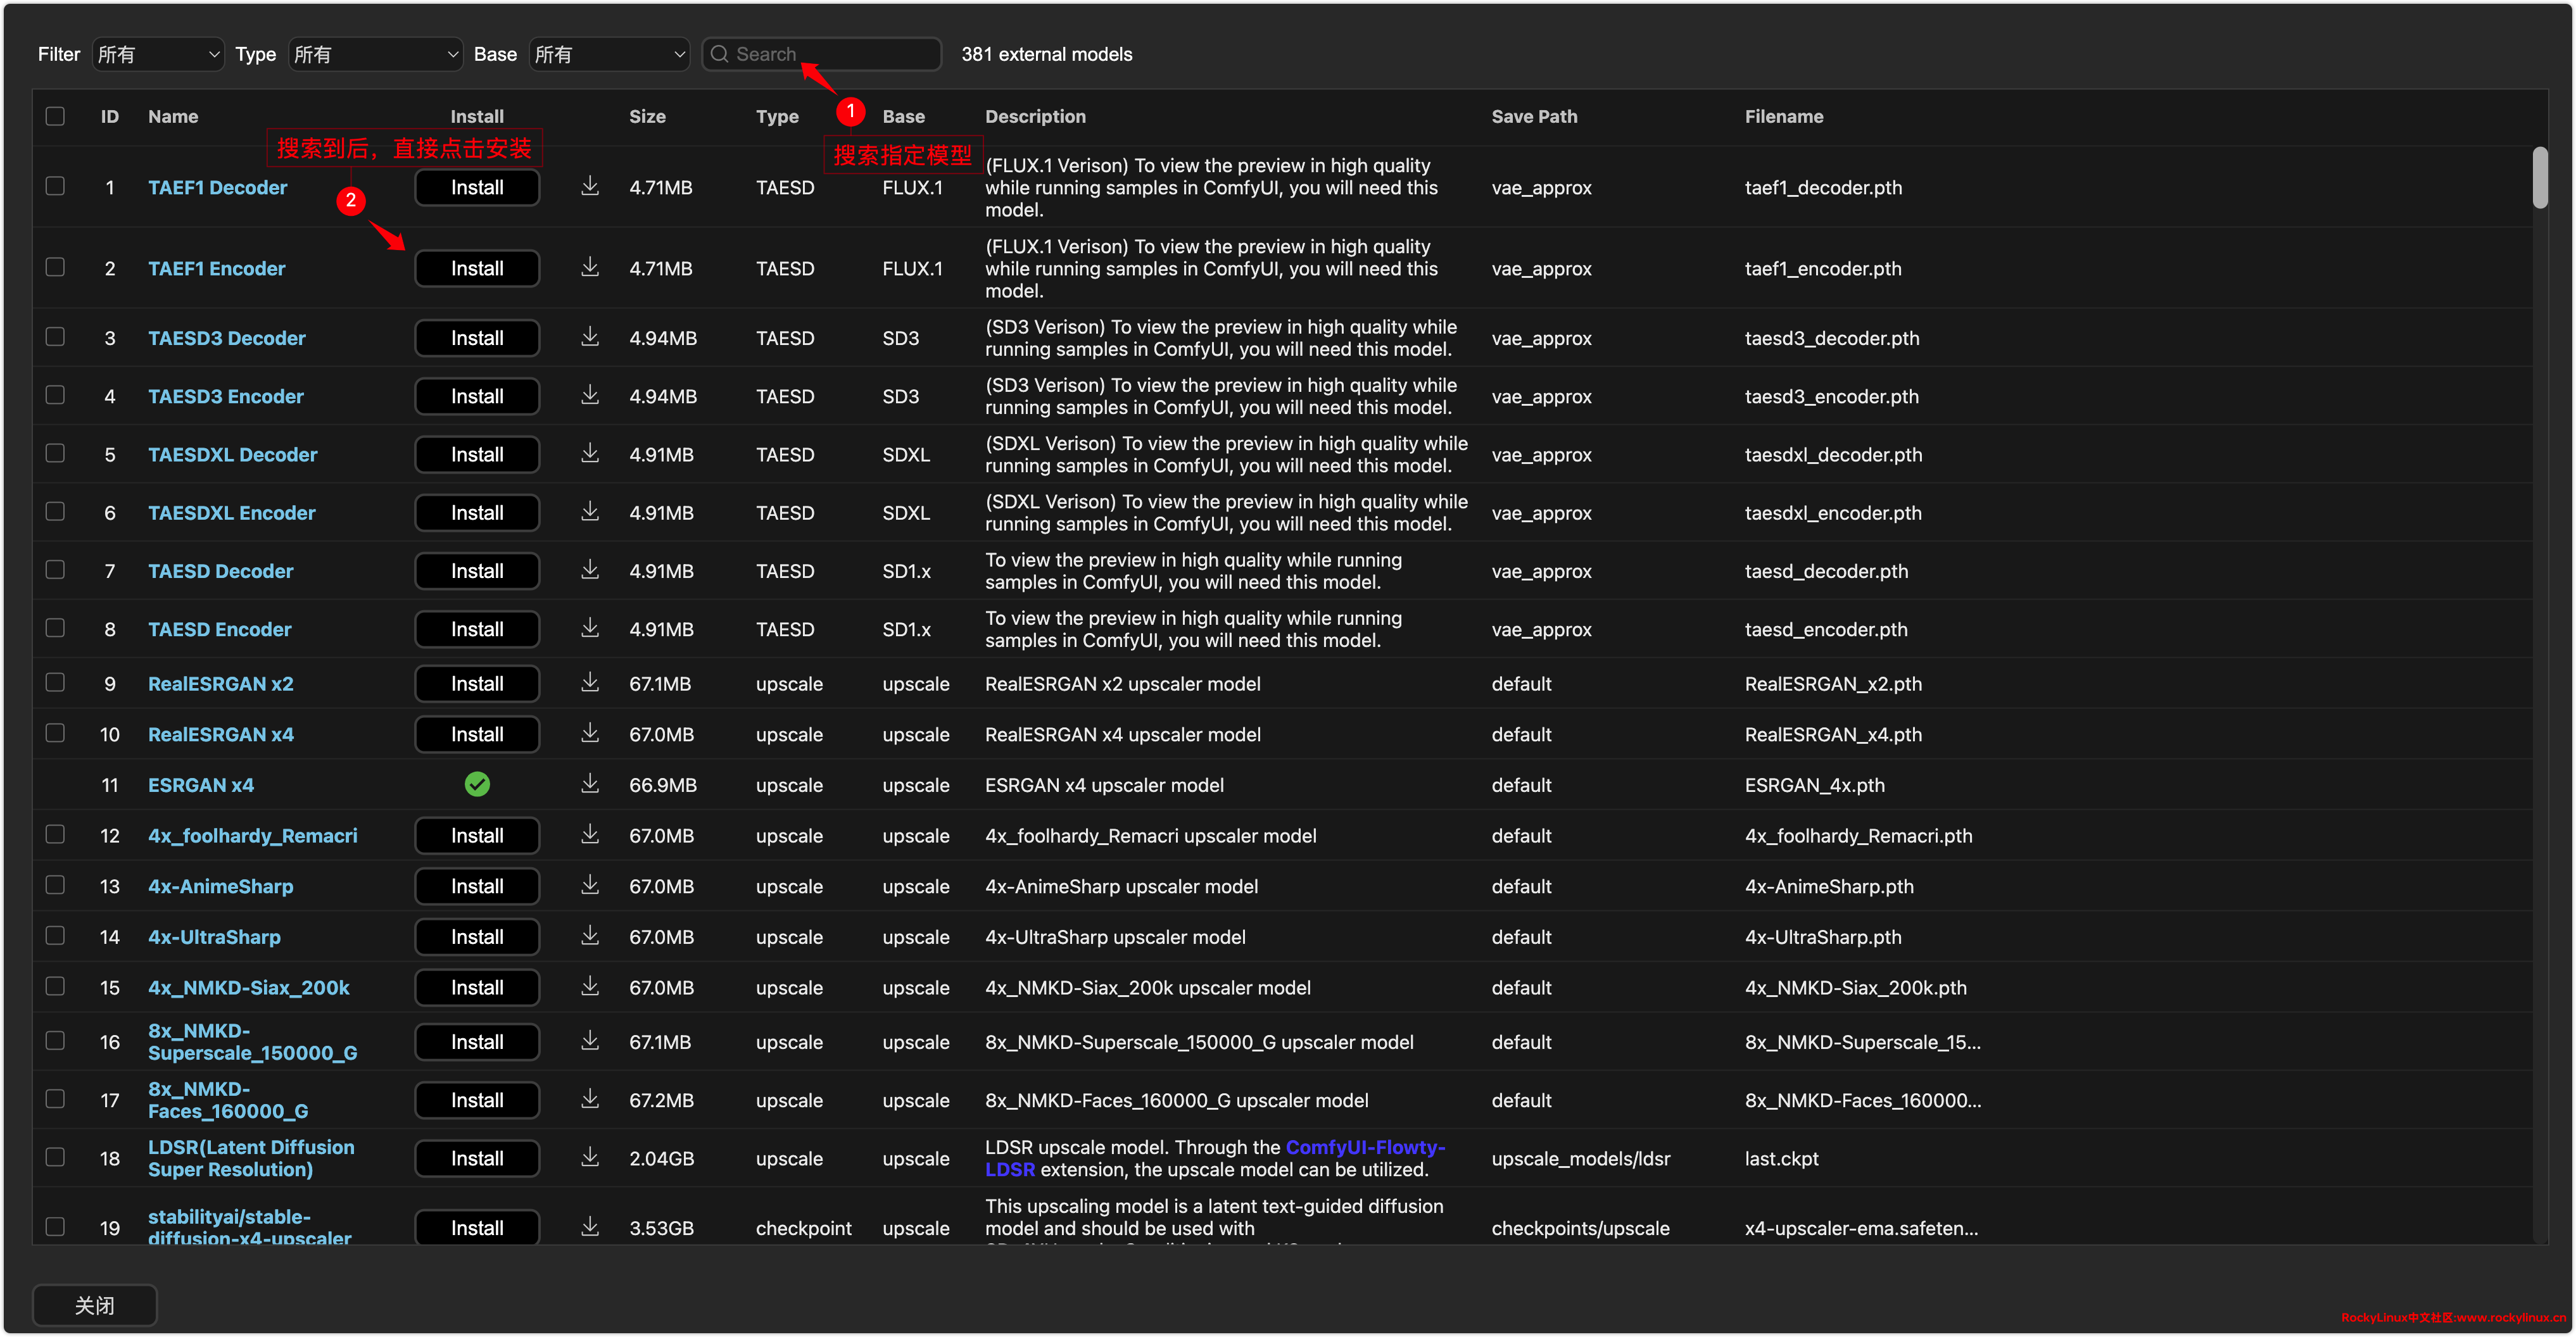2576x1337 pixels.
Task: Click download icon for 4x-UltraSharp row
Action: (590, 936)
